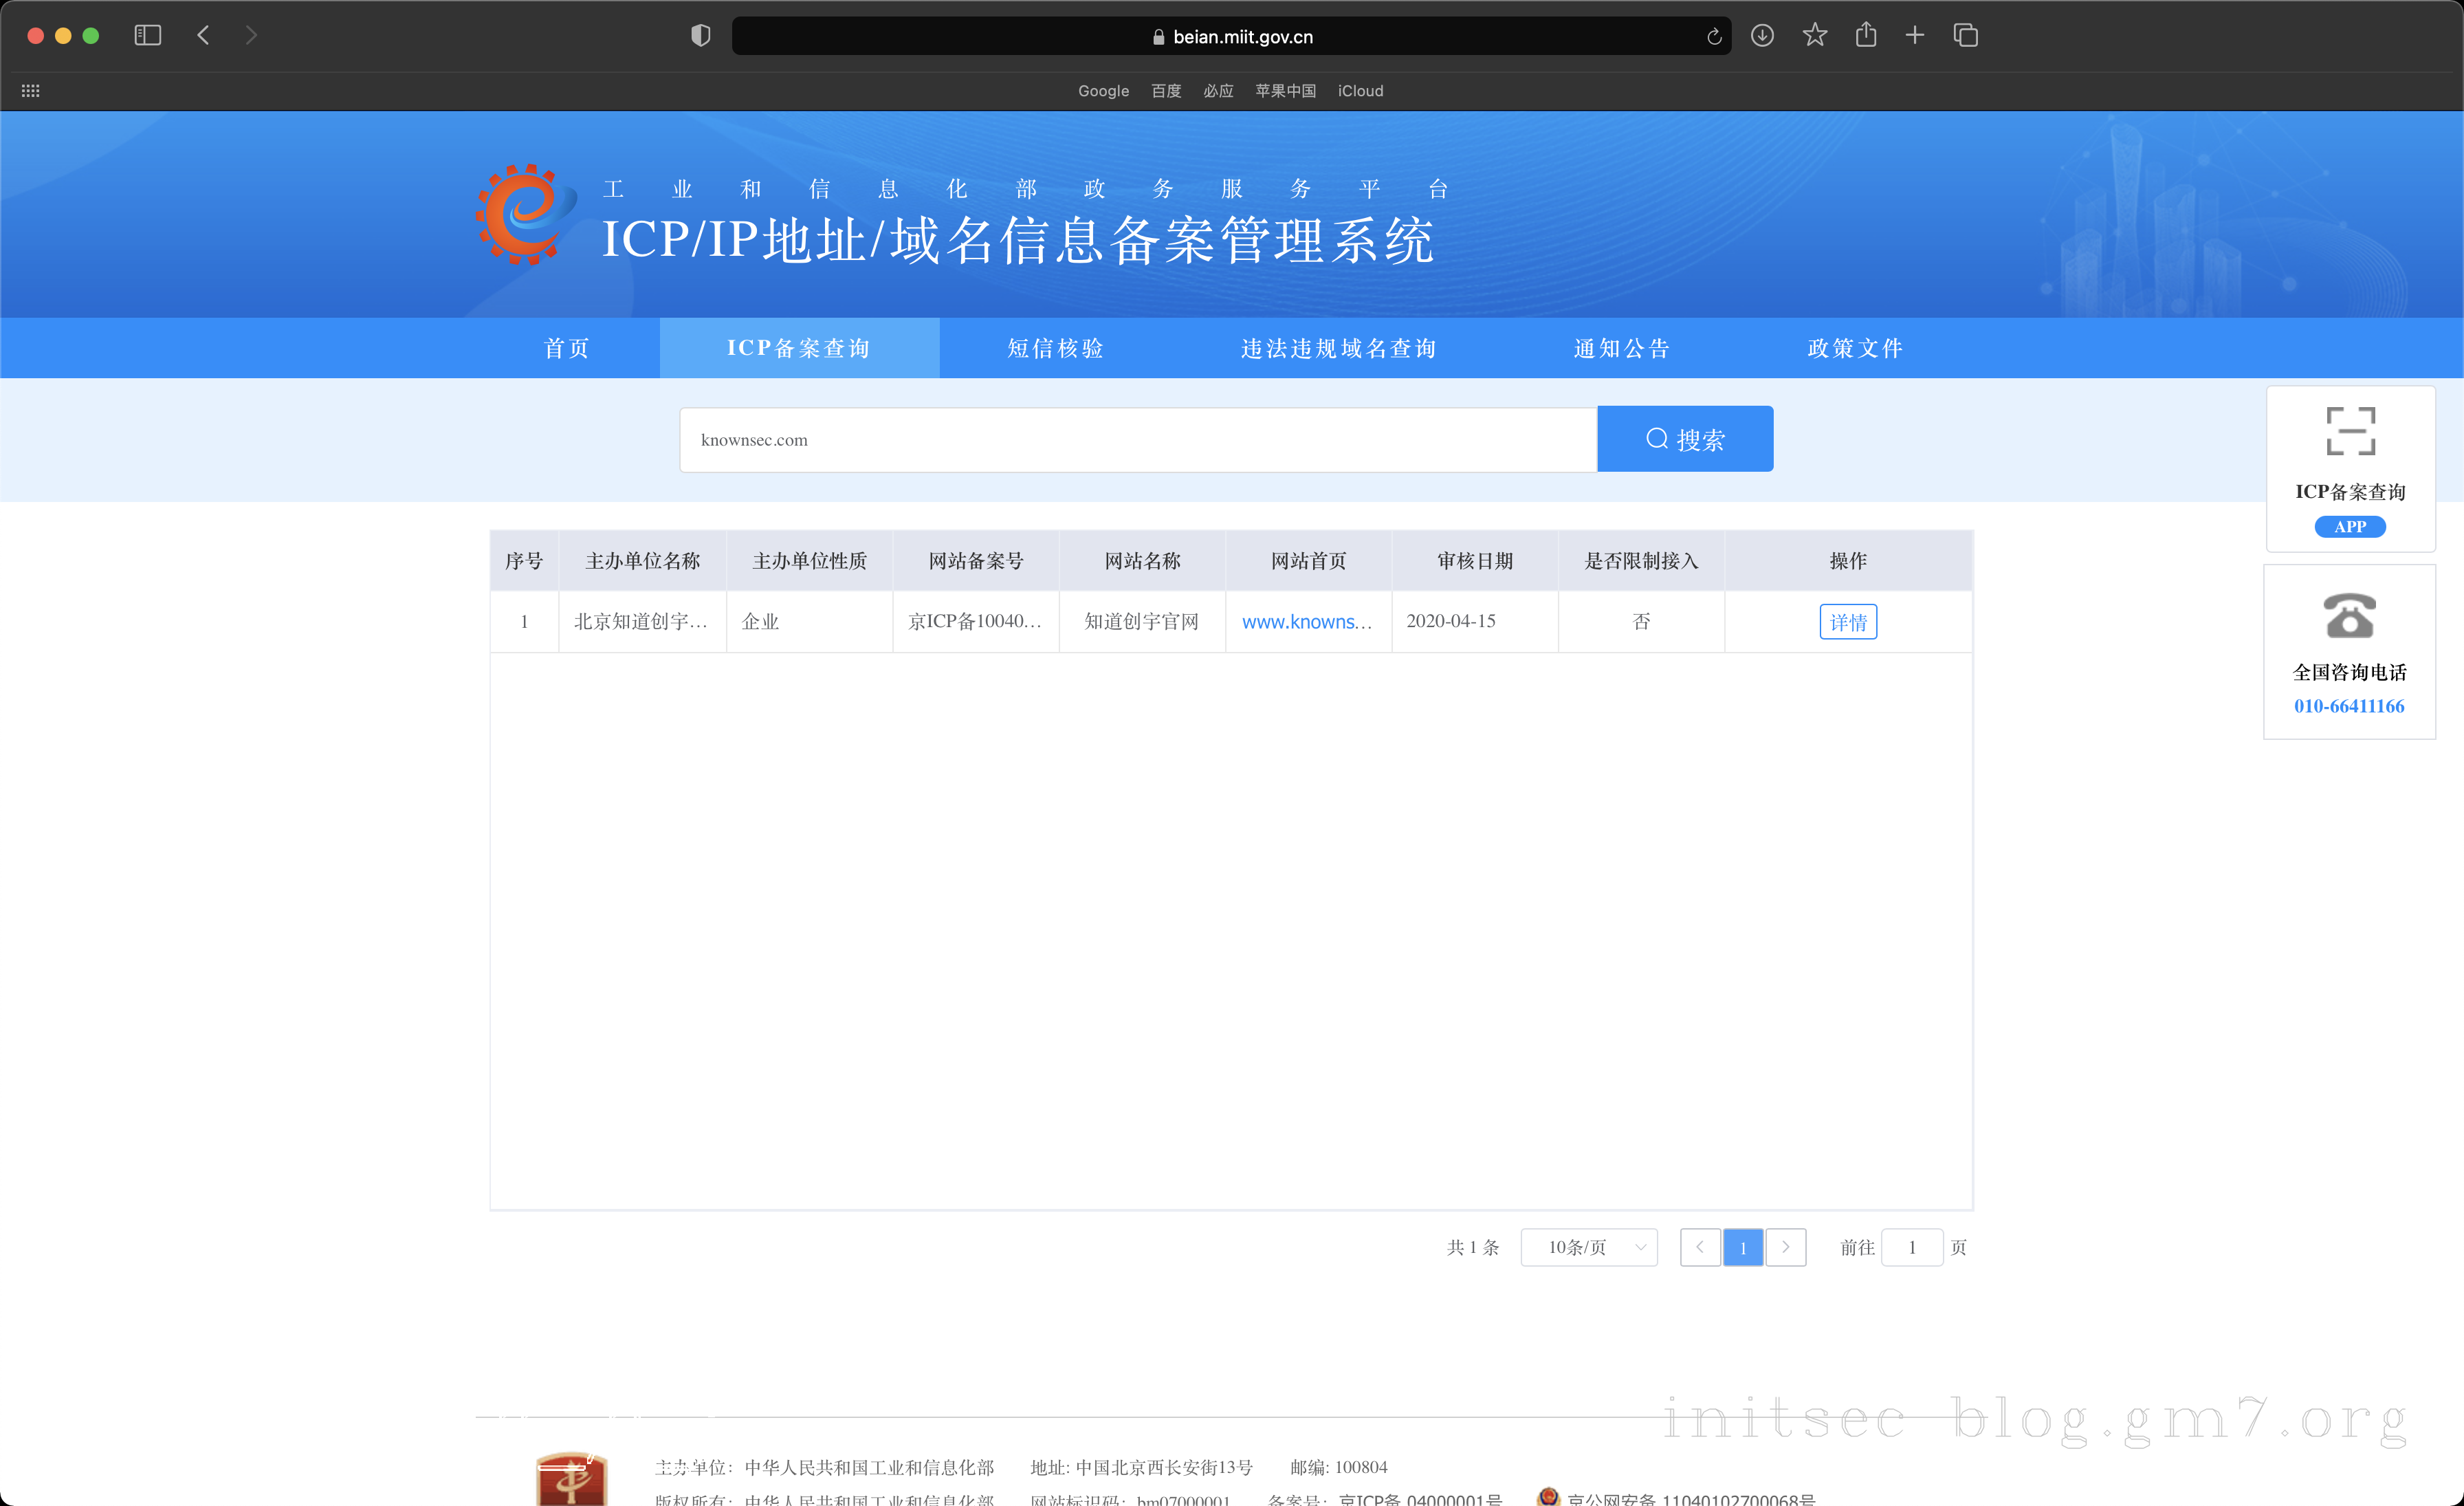Image resolution: width=2464 pixels, height=1506 pixels.
Task: Go to next results page arrow
Action: coord(1785,1247)
